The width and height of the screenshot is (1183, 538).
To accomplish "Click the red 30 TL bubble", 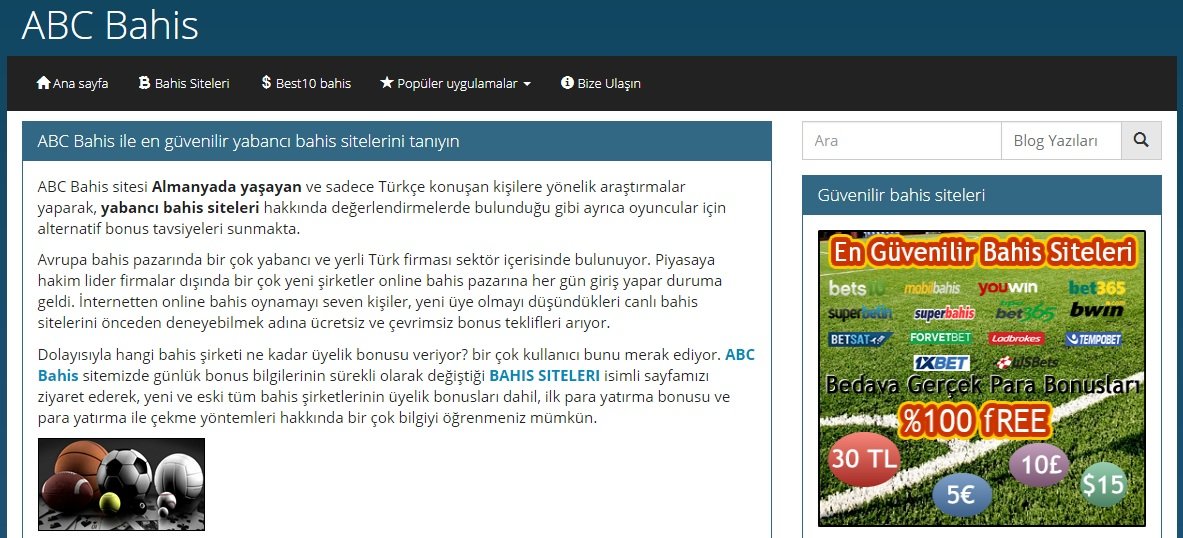I will point(864,459).
